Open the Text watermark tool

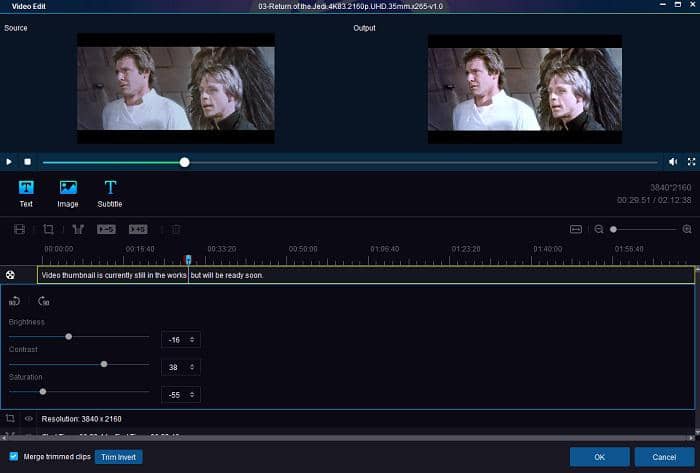point(26,194)
